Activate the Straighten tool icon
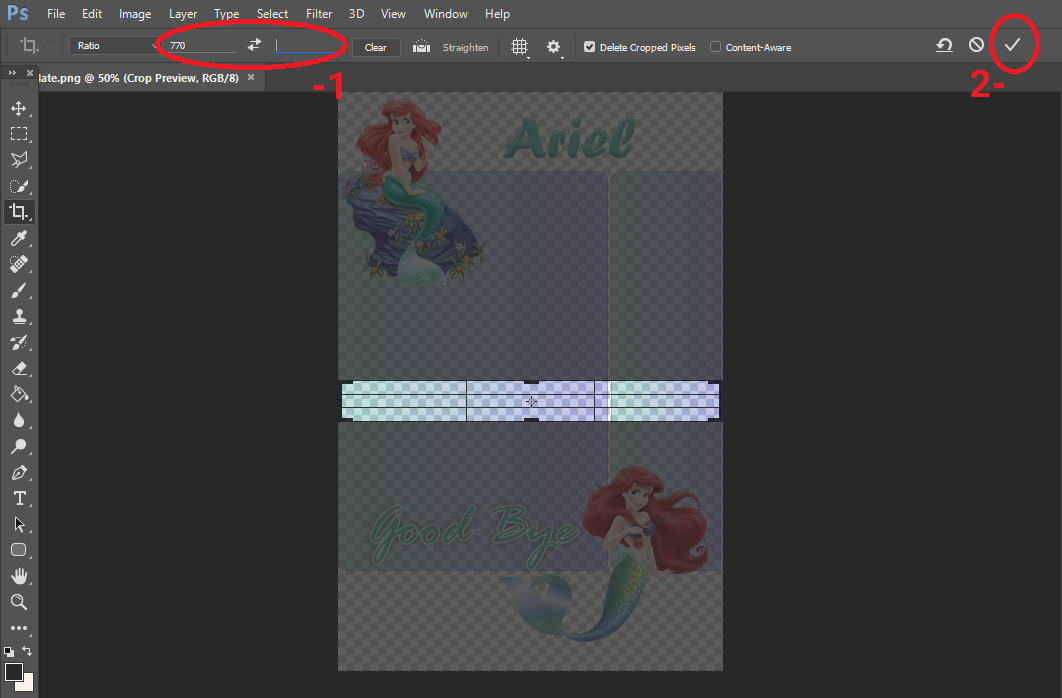The image size is (1062, 698). [x=421, y=47]
